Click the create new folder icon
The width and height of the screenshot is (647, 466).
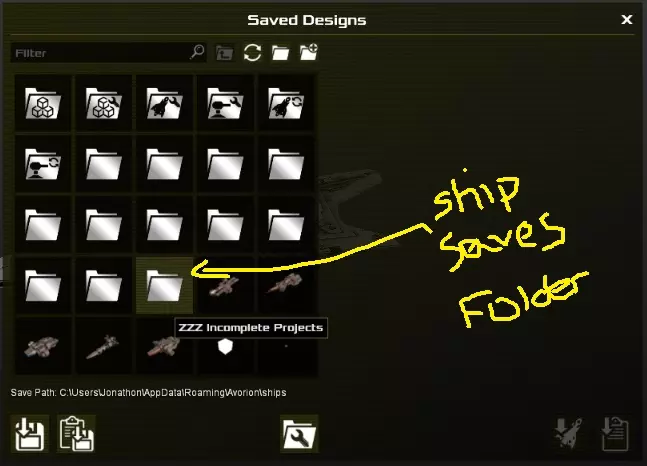tap(309, 52)
